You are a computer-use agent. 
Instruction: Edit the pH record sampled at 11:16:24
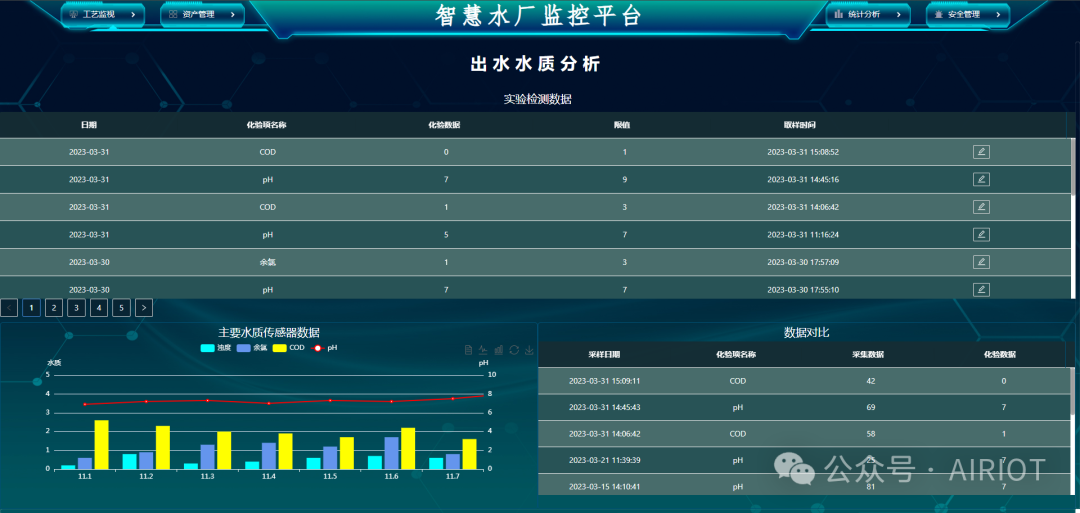[981, 234]
